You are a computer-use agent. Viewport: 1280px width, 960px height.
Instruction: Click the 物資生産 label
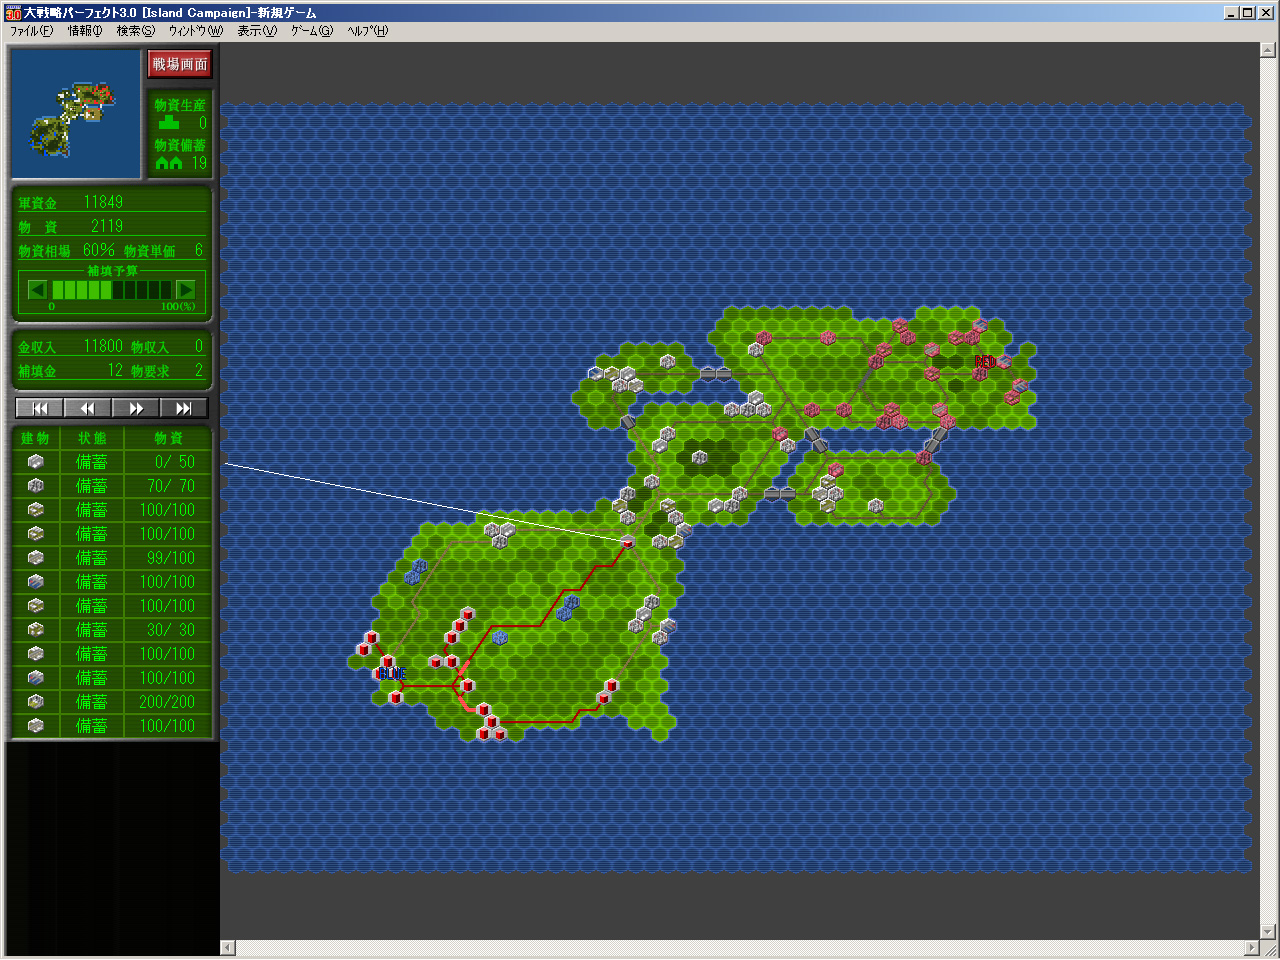coord(180,105)
